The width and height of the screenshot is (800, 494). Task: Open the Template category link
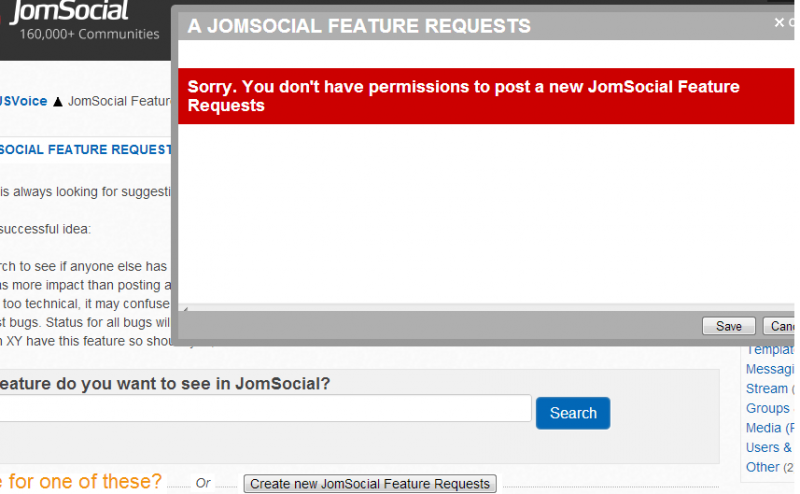click(x=770, y=350)
